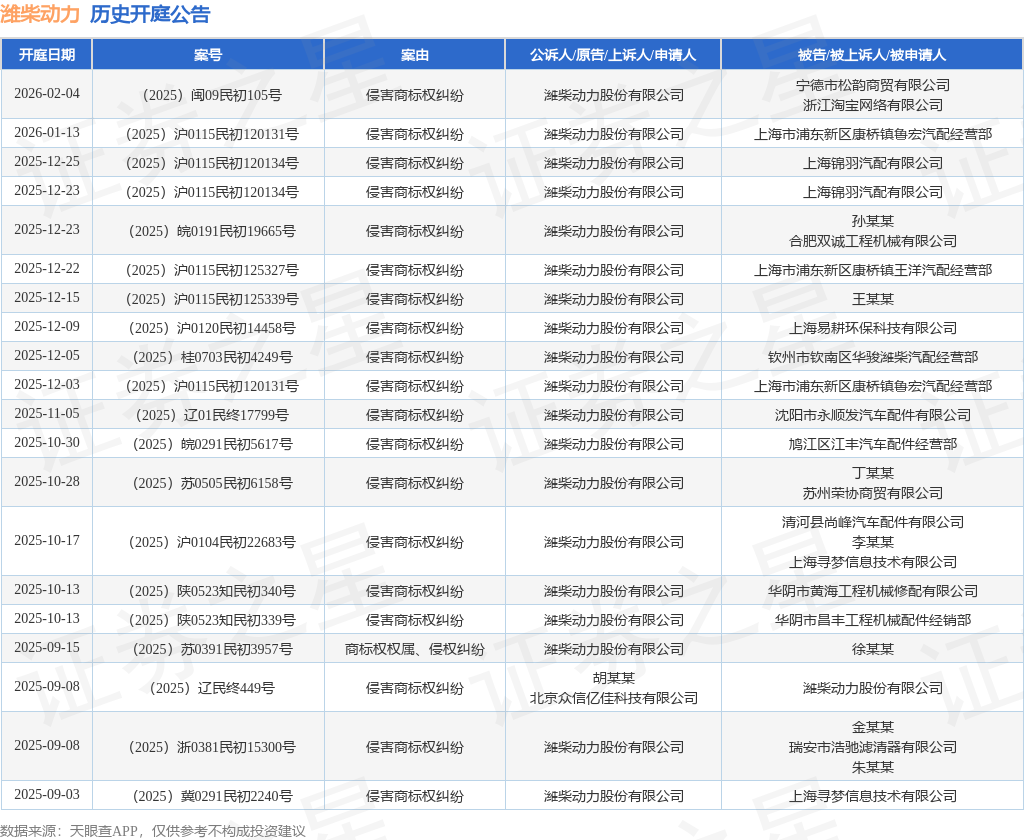Click defendant 华阴市黄海工程机械修配有限公司
1024x840 pixels.
pyautogui.click(x=872, y=591)
